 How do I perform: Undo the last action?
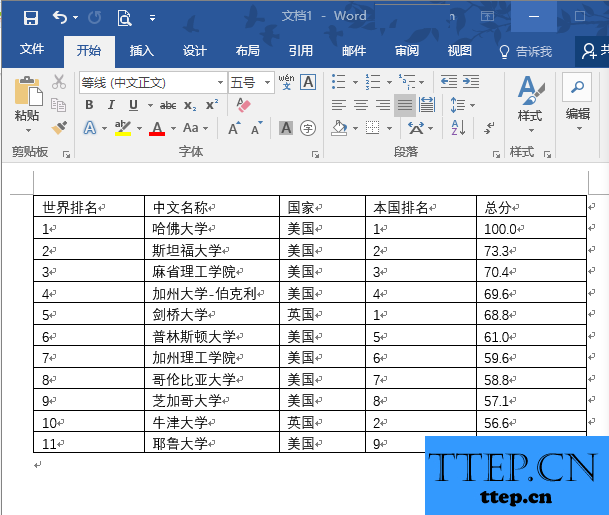tap(60, 17)
